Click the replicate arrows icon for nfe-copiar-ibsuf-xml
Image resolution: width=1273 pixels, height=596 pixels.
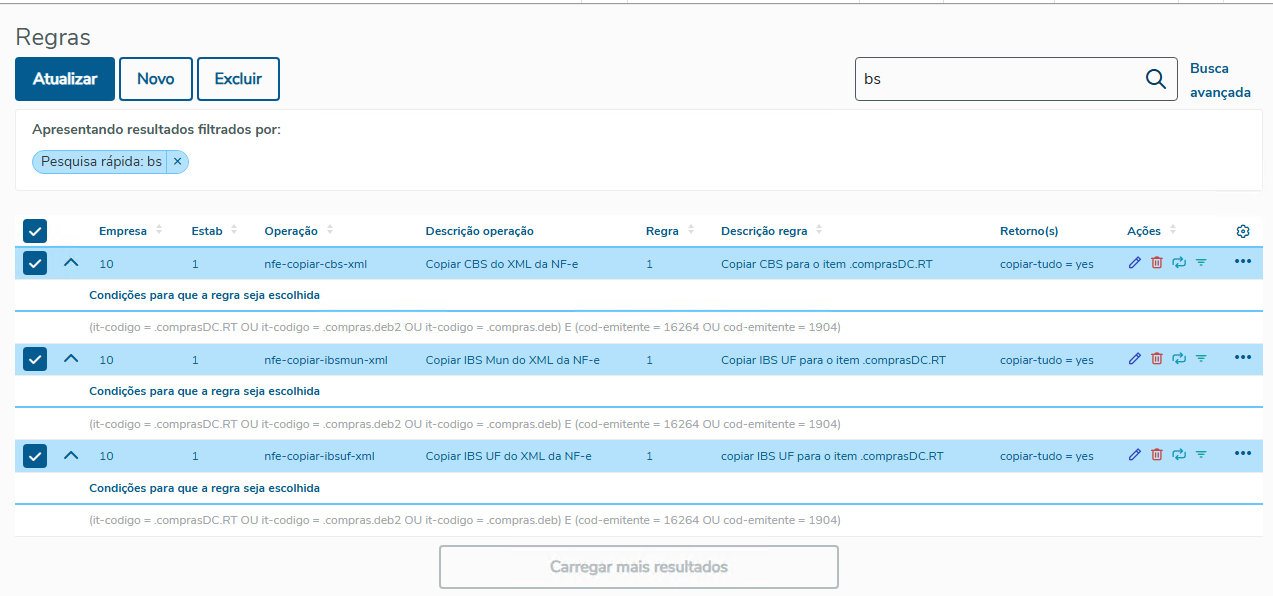click(1179, 455)
